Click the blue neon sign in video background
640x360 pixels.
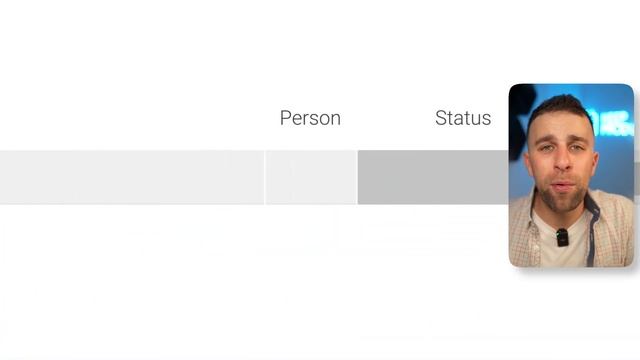point(610,122)
